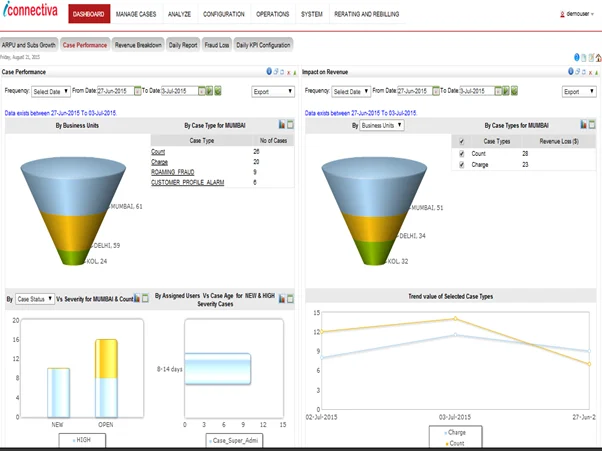Open Frequency dropdown in Impact on Revenue panel
602x451 pixels.
tap(351, 91)
